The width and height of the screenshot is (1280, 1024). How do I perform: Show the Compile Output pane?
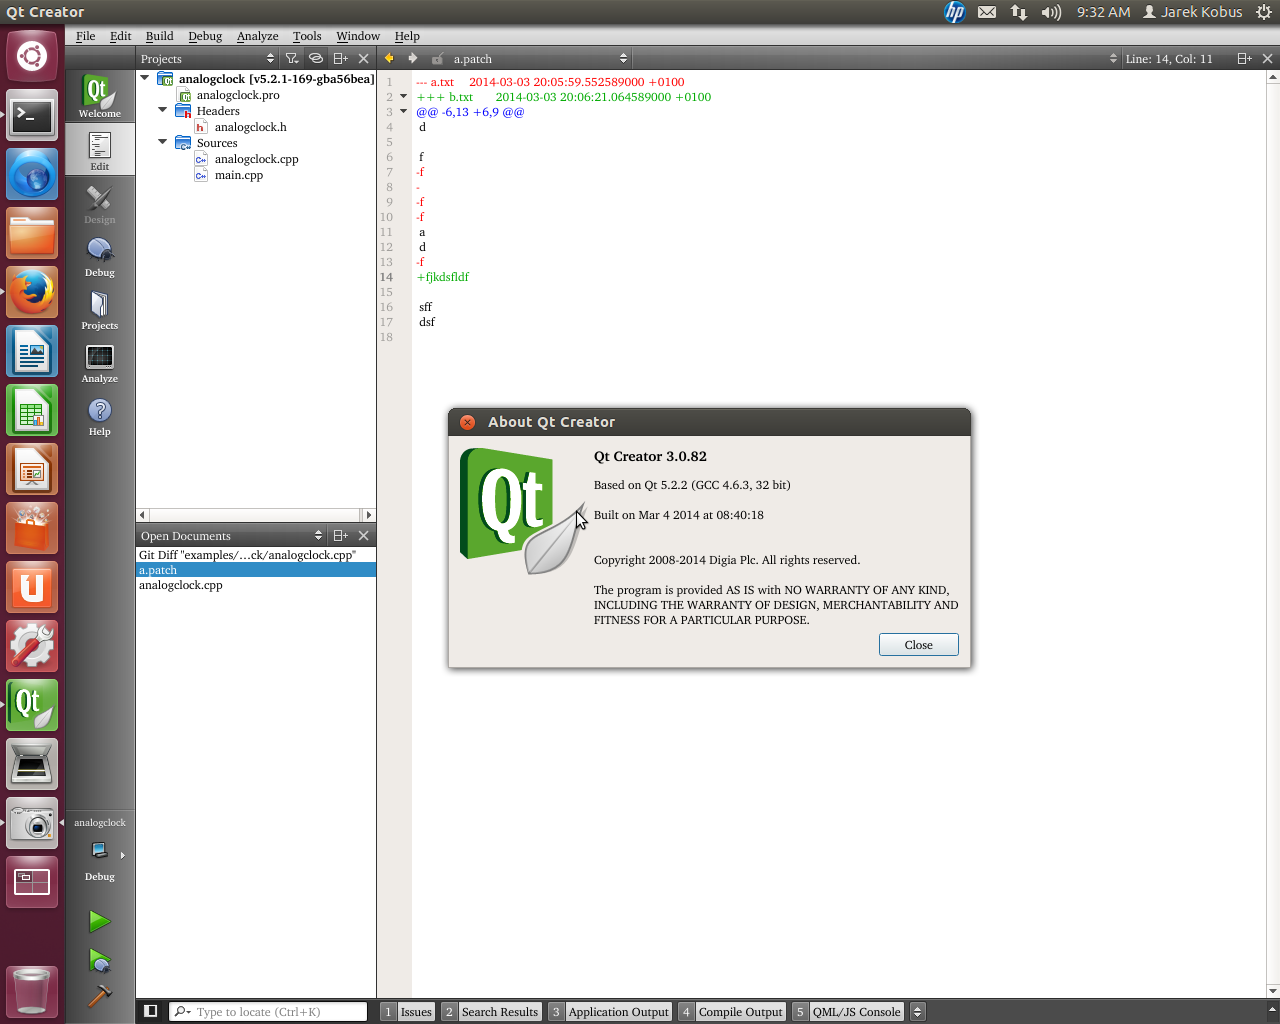[x=732, y=1011]
